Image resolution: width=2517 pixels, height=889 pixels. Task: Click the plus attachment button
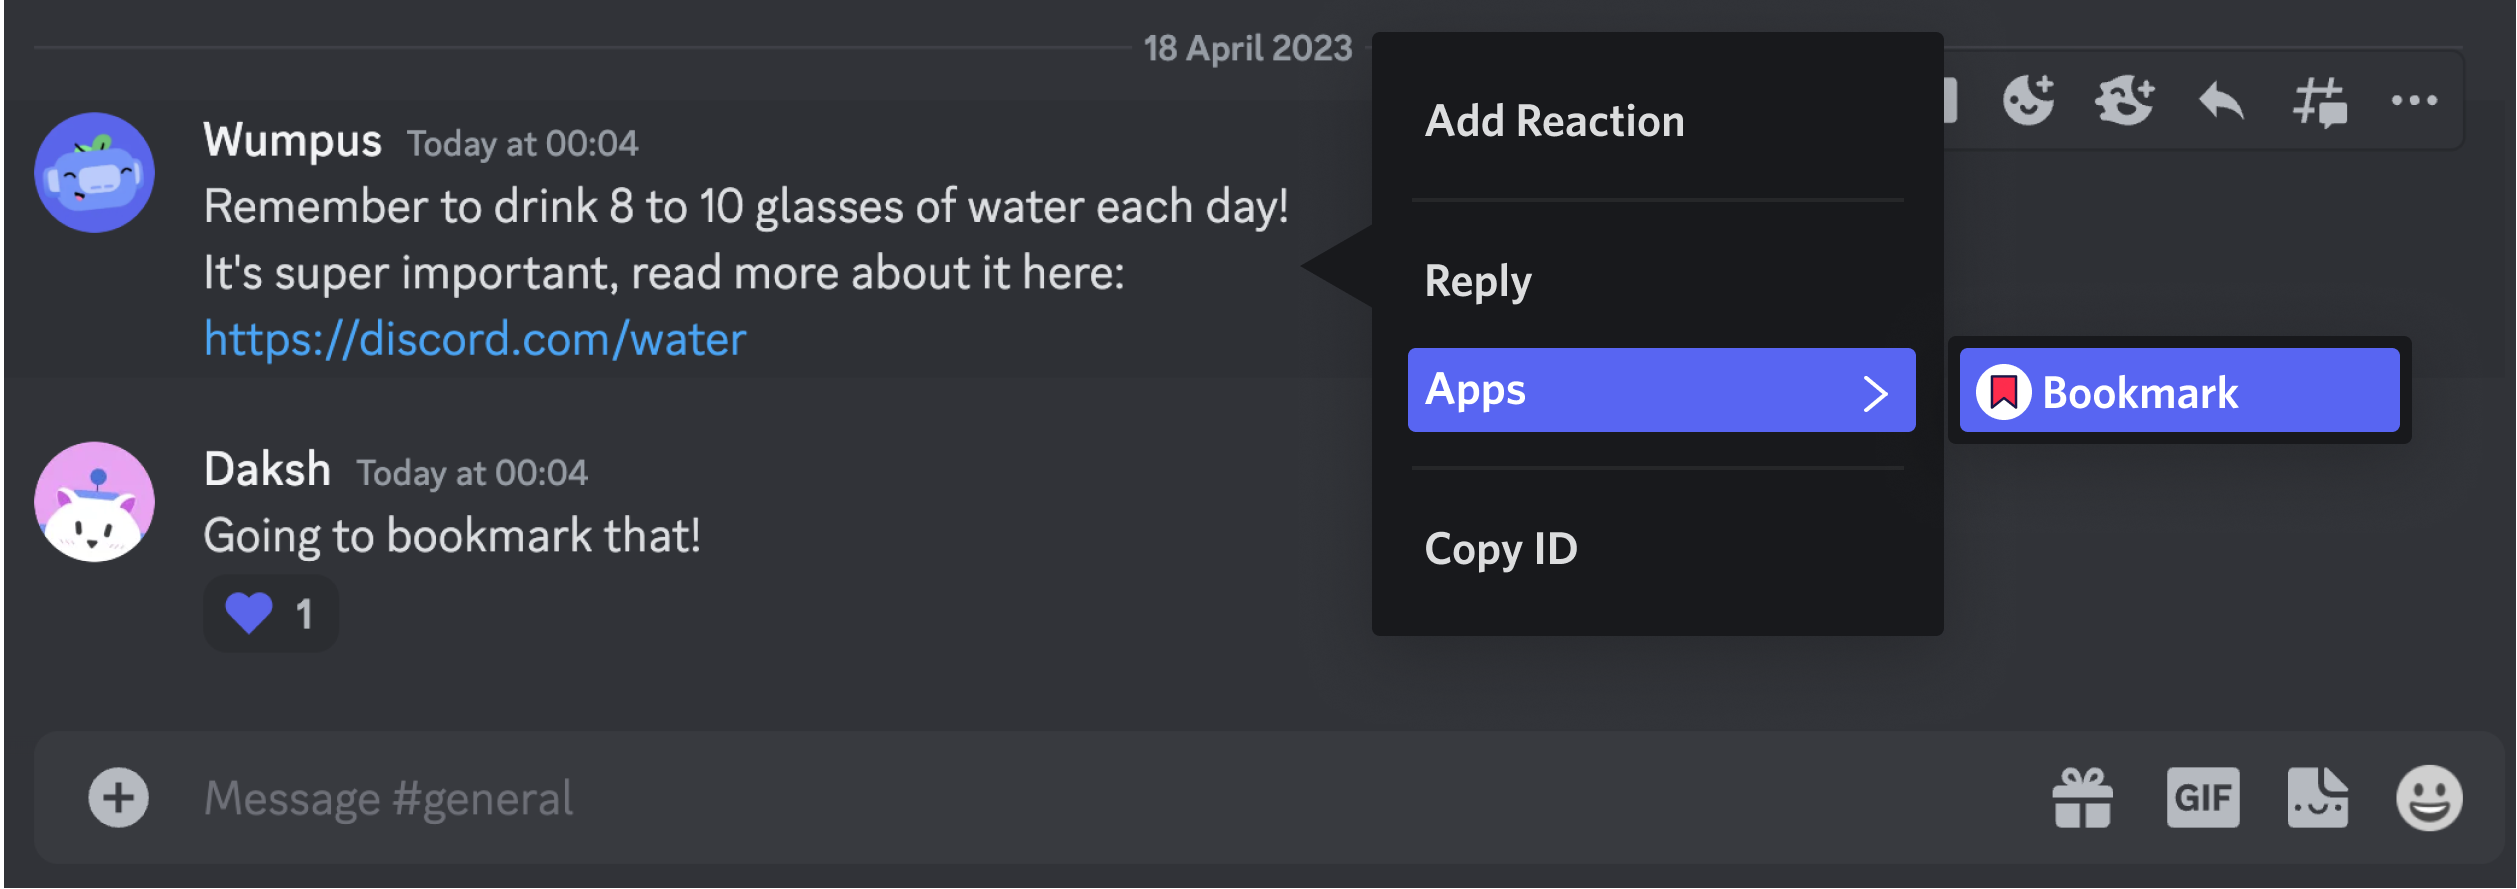[118, 797]
